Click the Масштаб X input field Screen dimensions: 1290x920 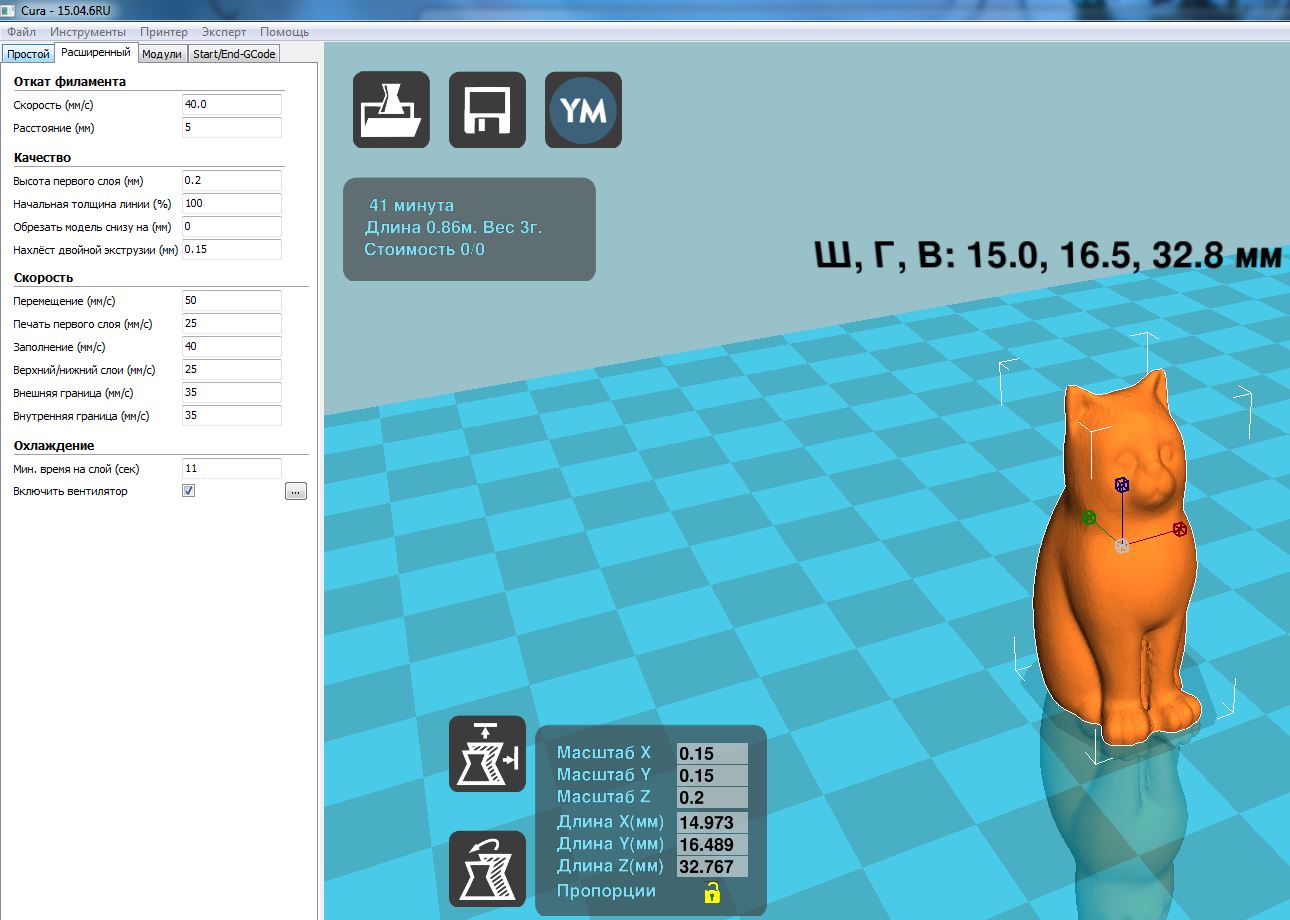(712, 753)
